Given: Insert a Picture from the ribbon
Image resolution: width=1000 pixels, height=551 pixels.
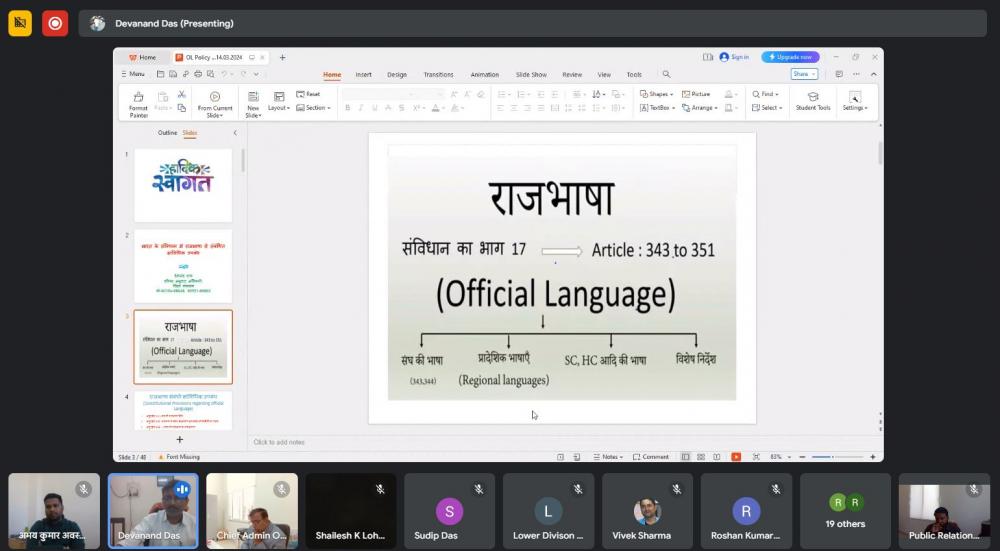Looking at the screenshot, I should coord(696,94).
